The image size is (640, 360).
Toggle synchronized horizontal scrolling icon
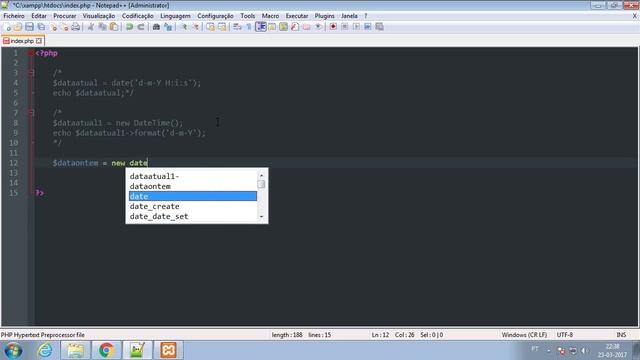click(222, 27)
